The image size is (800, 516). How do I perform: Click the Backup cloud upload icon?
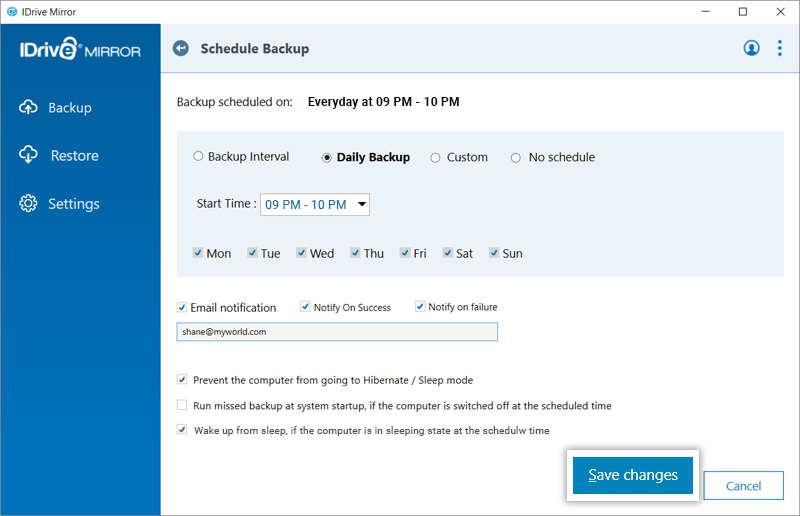click(29, 108)
